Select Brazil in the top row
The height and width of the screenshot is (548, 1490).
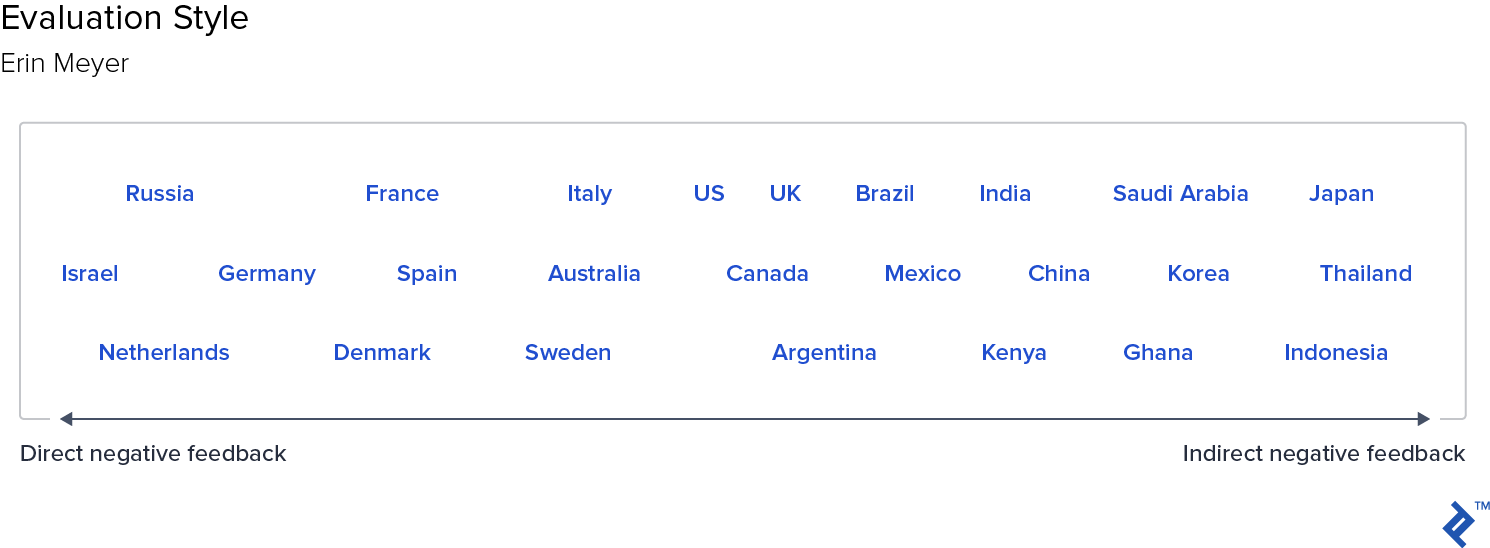pyautogui.click(x=885, y=194)
